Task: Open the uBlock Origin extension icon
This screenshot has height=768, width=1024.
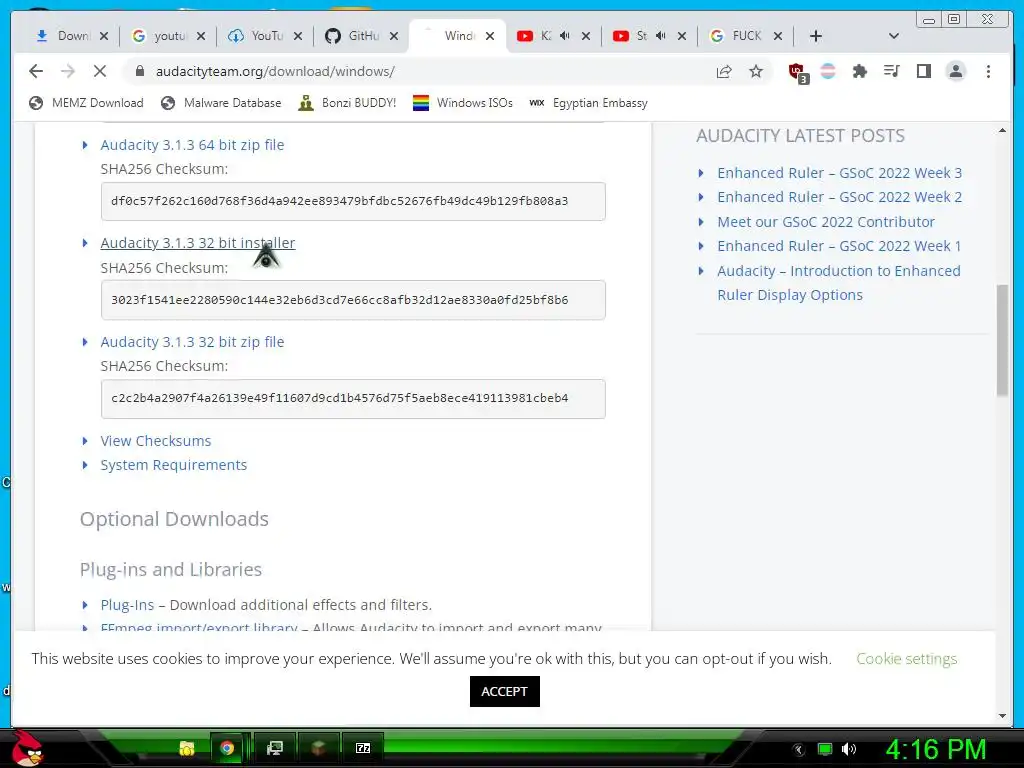Action: 797,72
